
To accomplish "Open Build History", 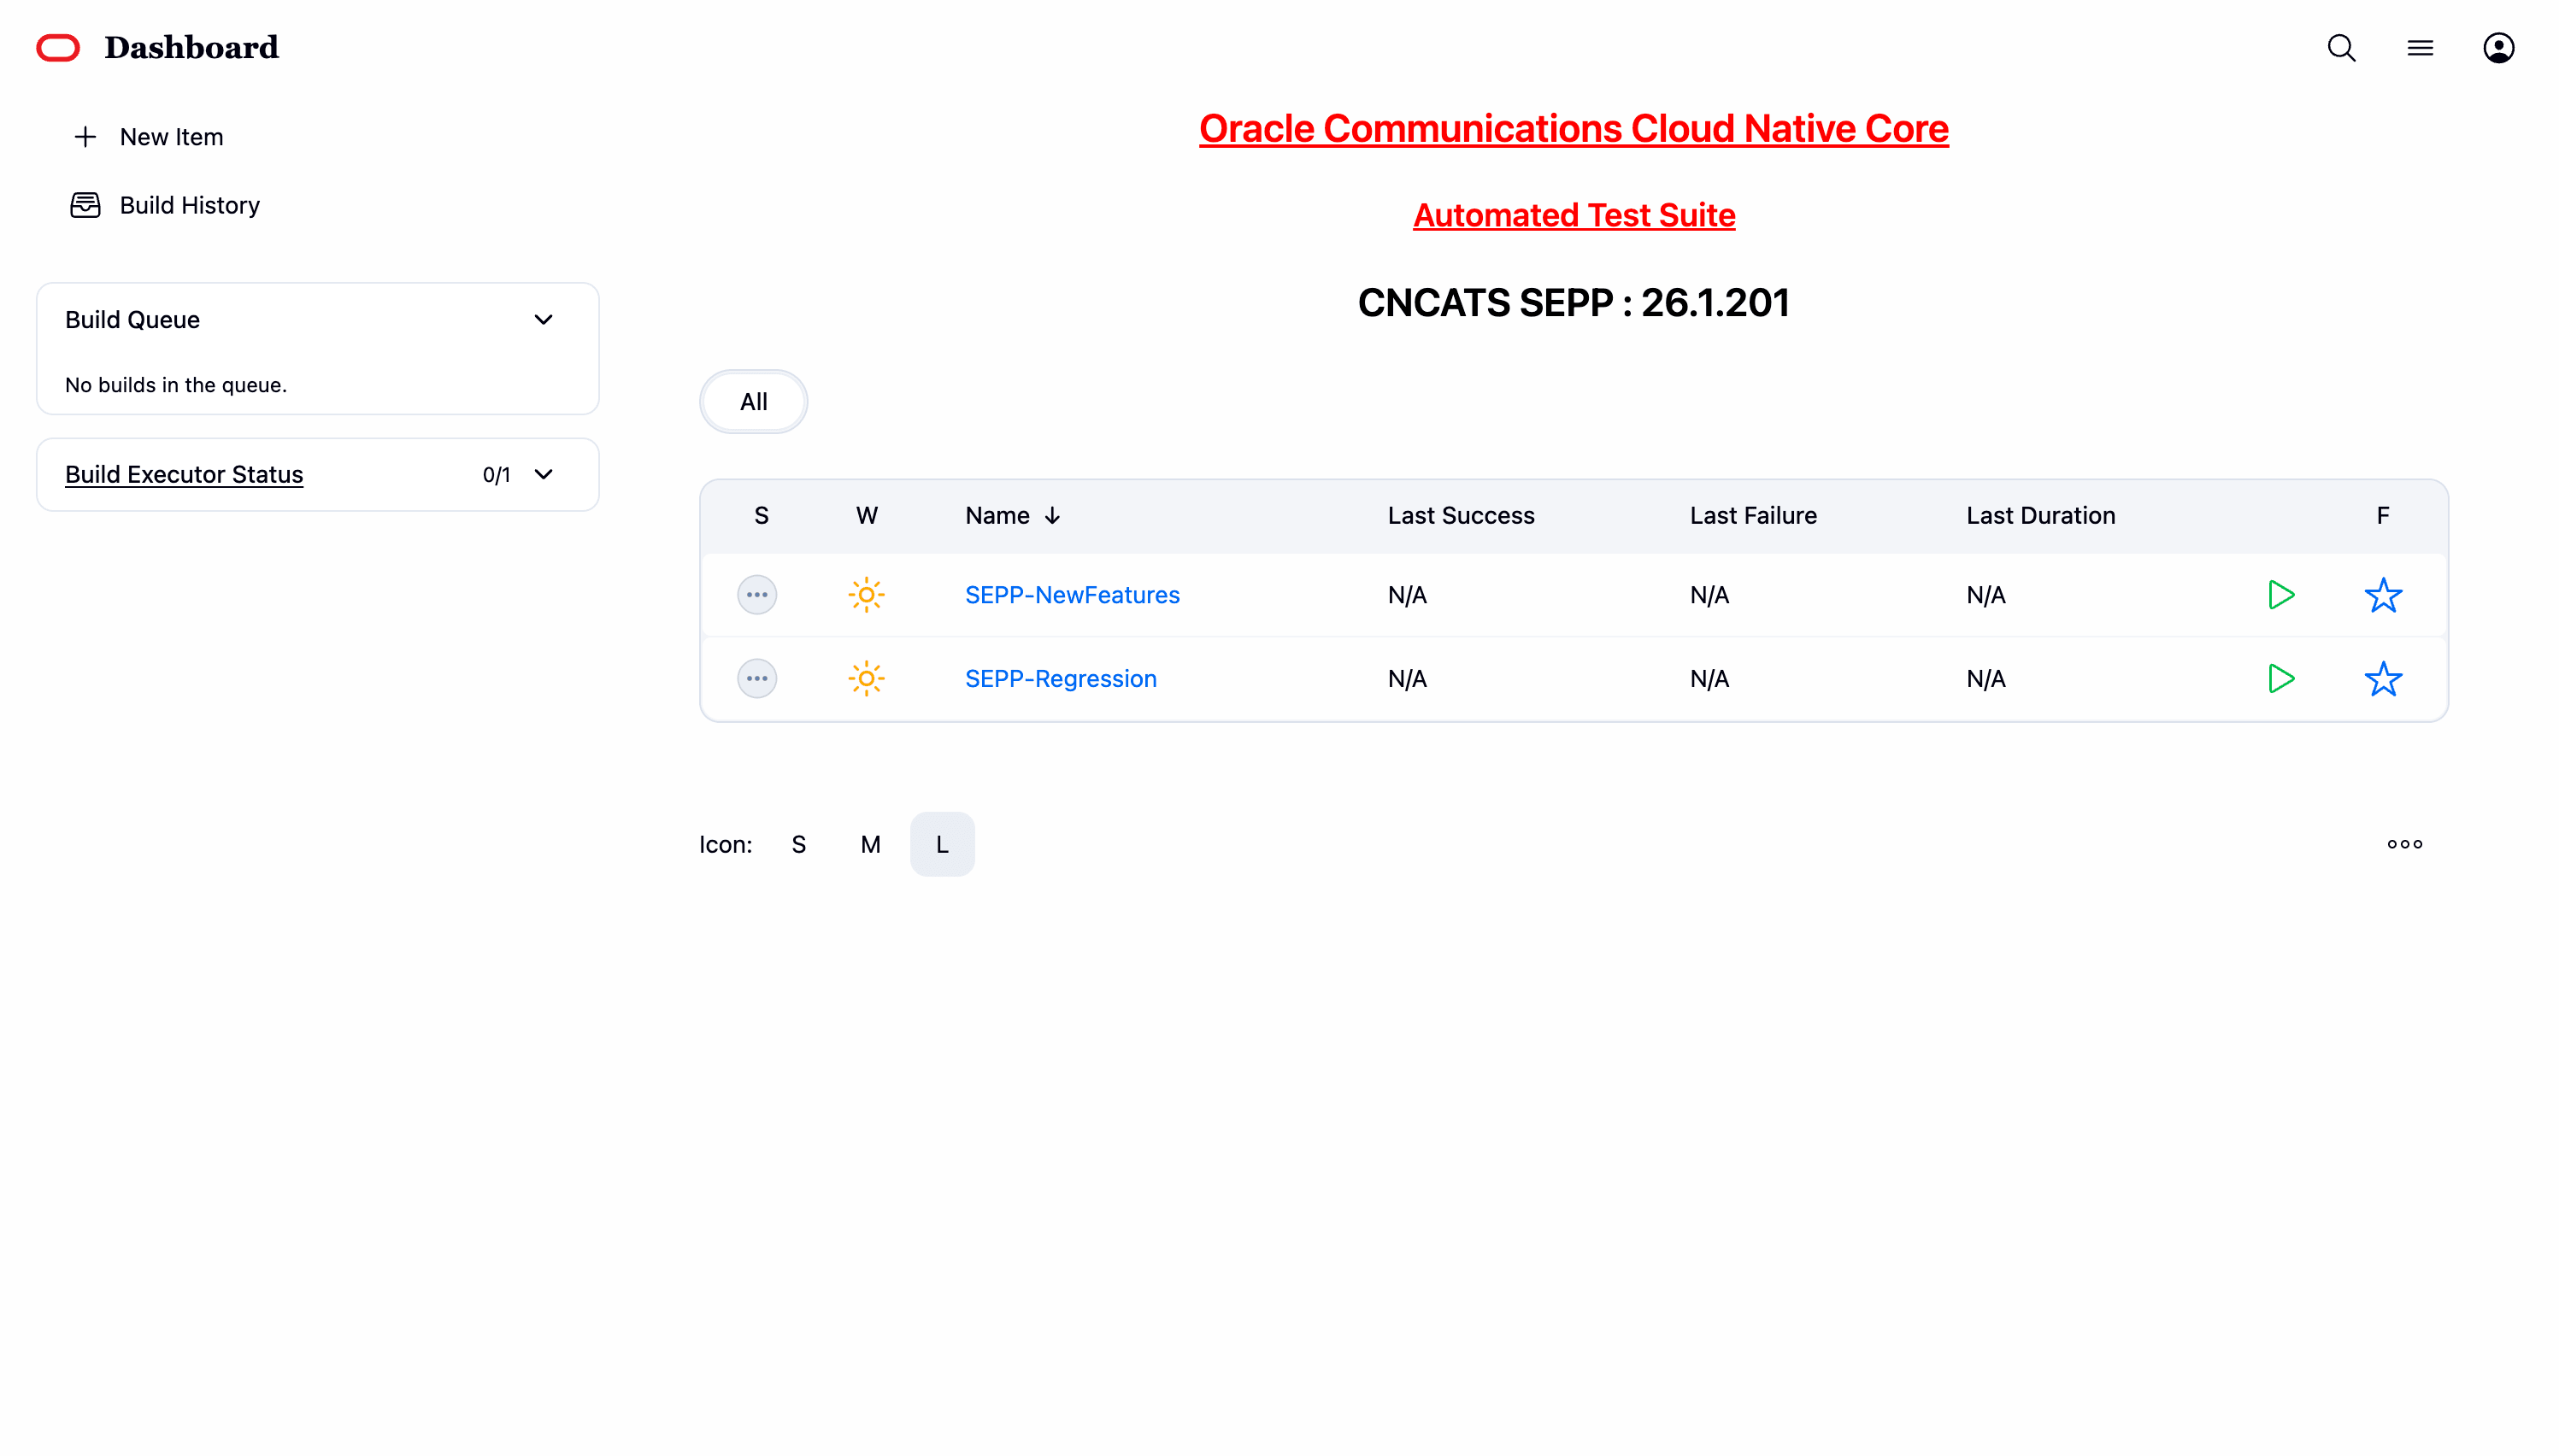I will click(190, 205).
